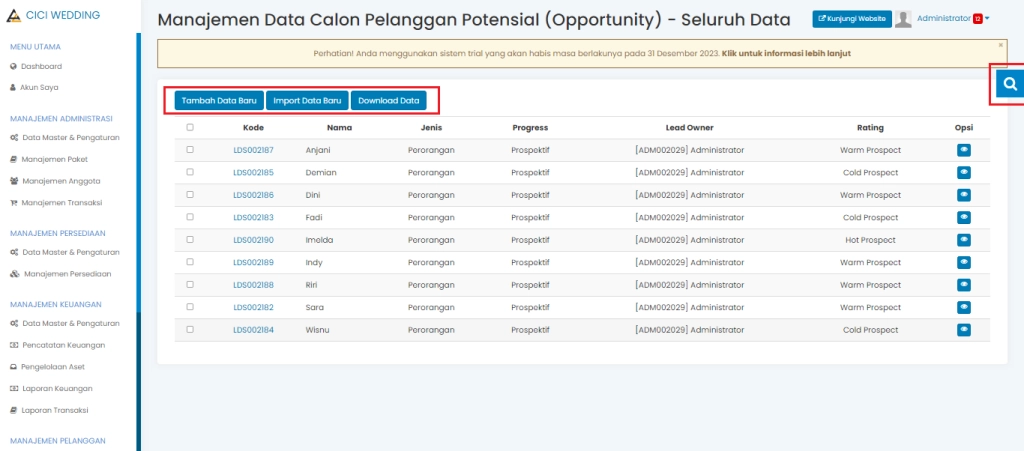
Task: Open Pencatatan Keuangan in sidebar
Action: [57, 345]
